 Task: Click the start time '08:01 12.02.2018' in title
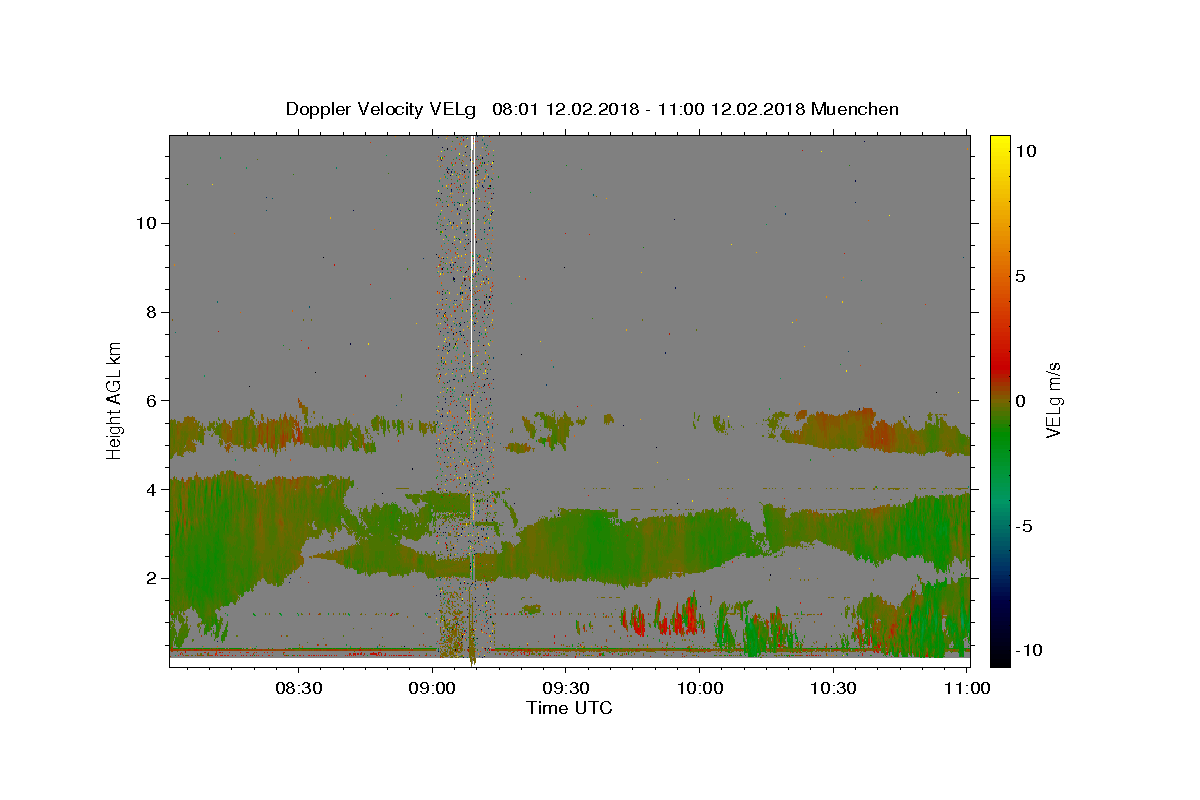563,109
